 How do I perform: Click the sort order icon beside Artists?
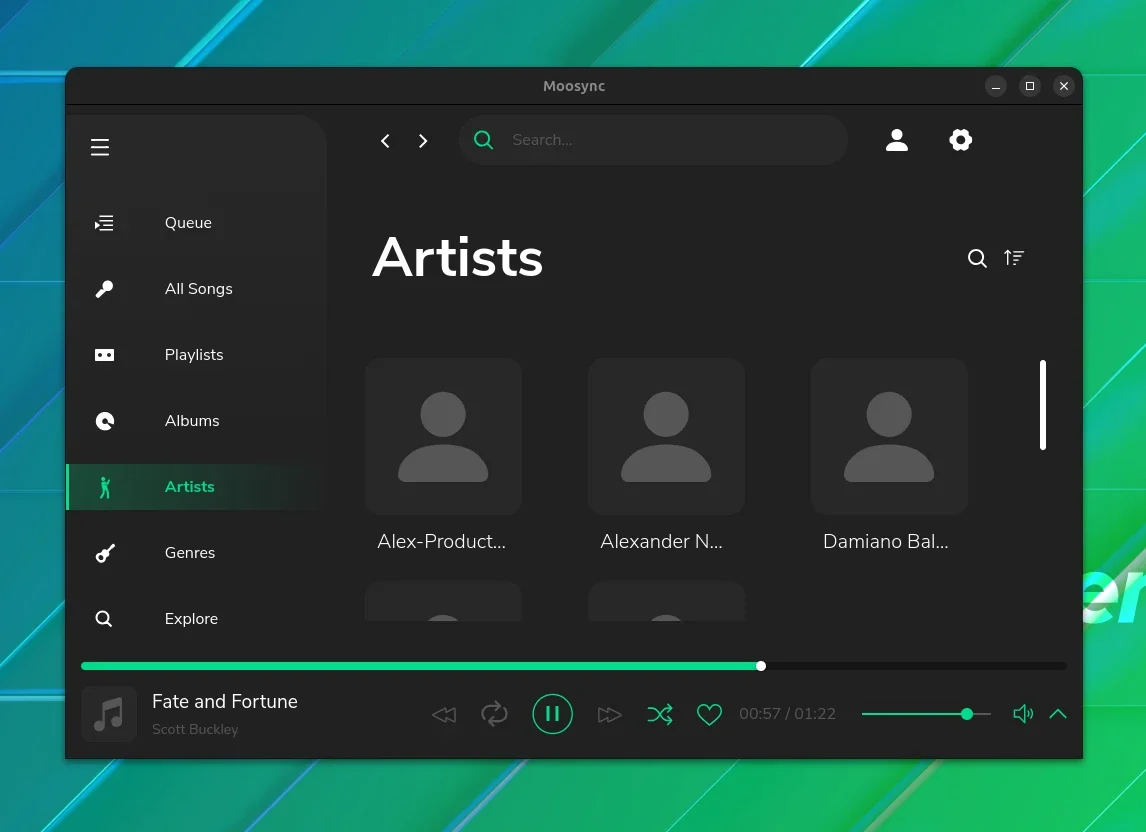click(1014, 257)
